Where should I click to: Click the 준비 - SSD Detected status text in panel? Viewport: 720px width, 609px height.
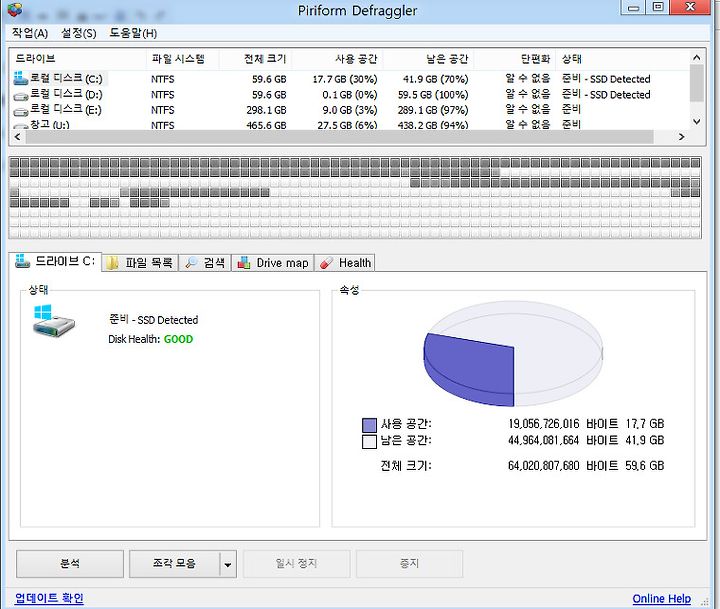click(x=153, y=320)
